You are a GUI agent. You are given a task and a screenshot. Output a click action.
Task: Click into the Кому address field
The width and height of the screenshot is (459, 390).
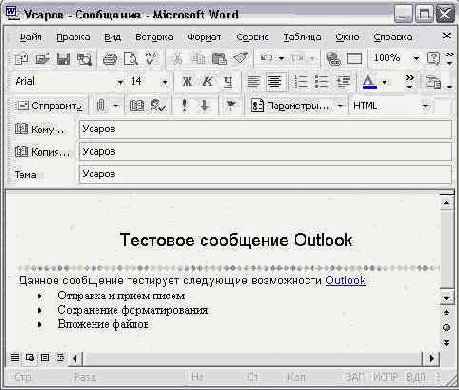(265, 129)
